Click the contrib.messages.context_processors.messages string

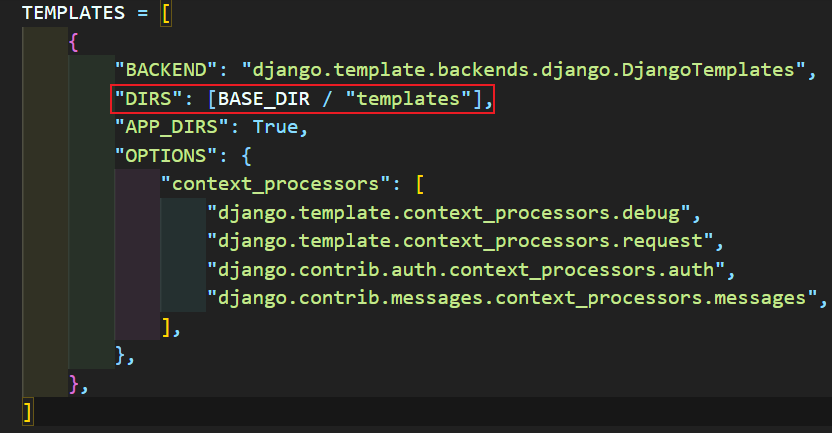click(x=512, y=298)
